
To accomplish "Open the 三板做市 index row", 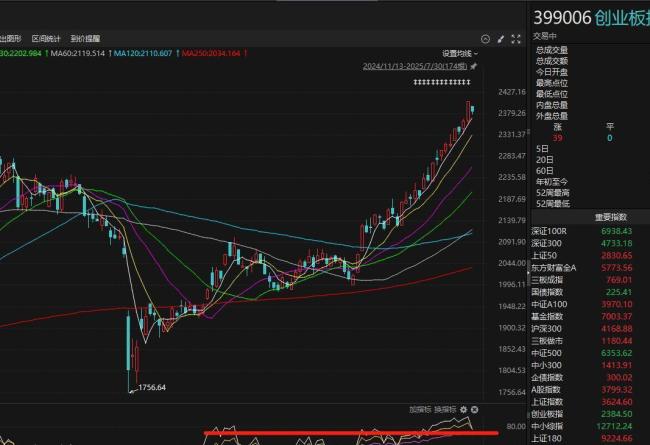I will 590,341.
